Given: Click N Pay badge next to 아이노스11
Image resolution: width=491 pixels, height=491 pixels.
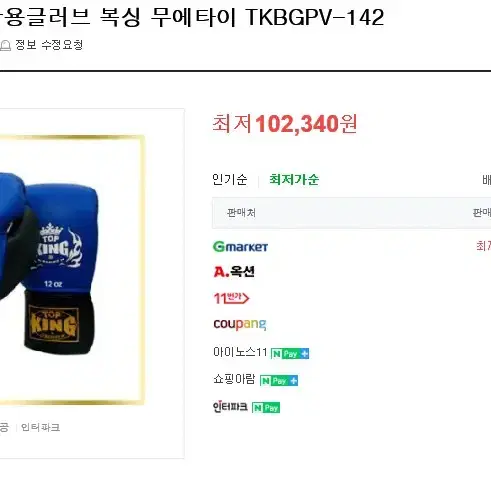Looking at the screenshot, I should [x=290, y=353].
